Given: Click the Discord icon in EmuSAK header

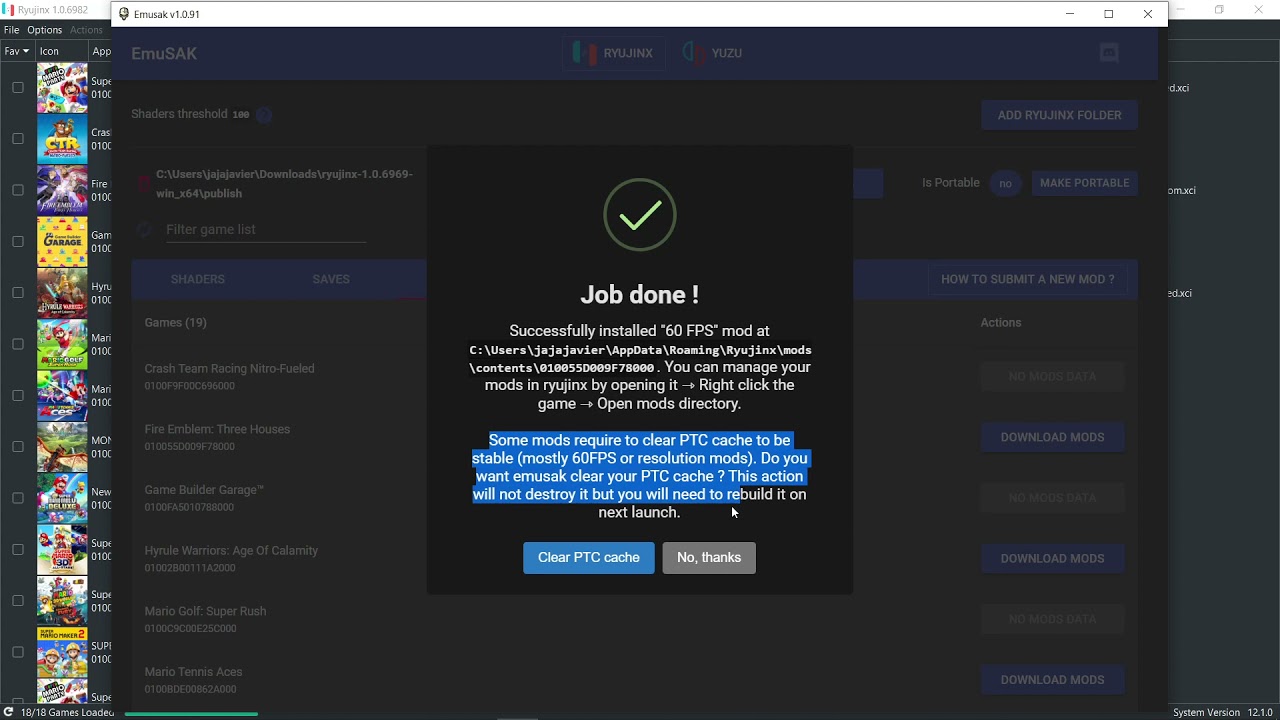Looking at the screenshot, I should click(x=1108, y=53).
